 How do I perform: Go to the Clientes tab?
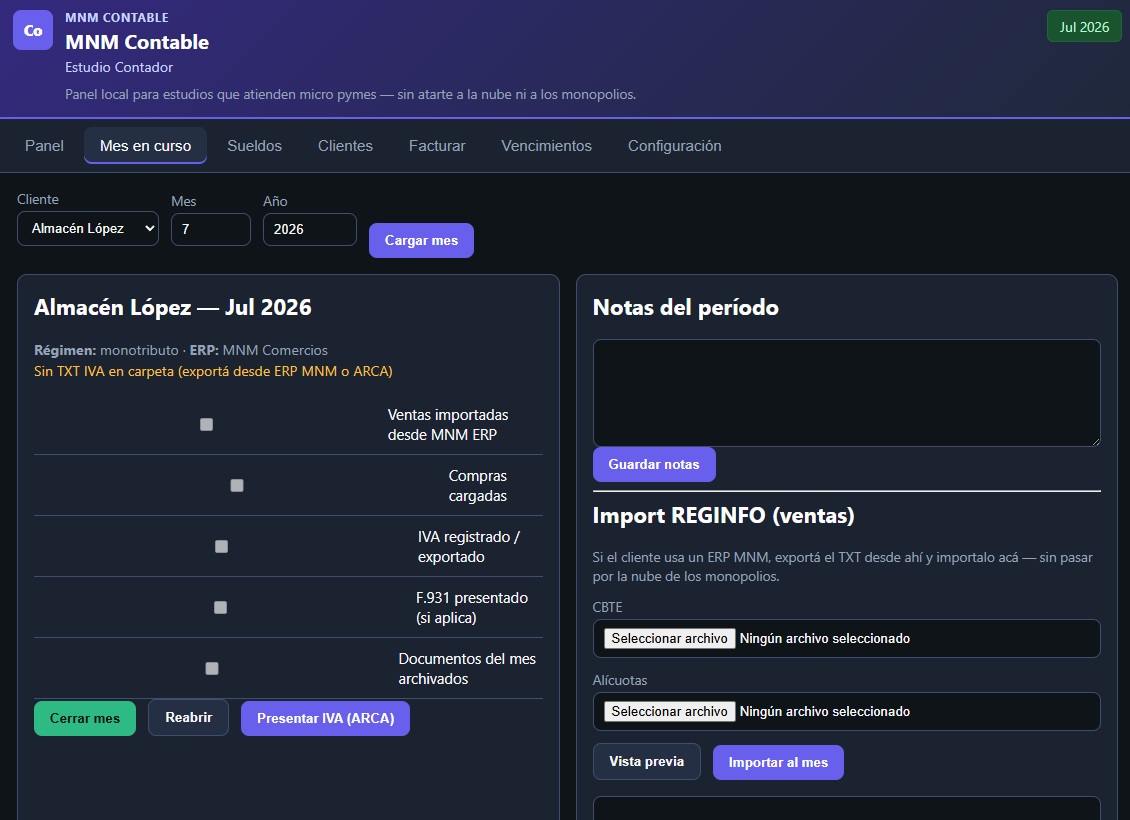pos(345,146)
